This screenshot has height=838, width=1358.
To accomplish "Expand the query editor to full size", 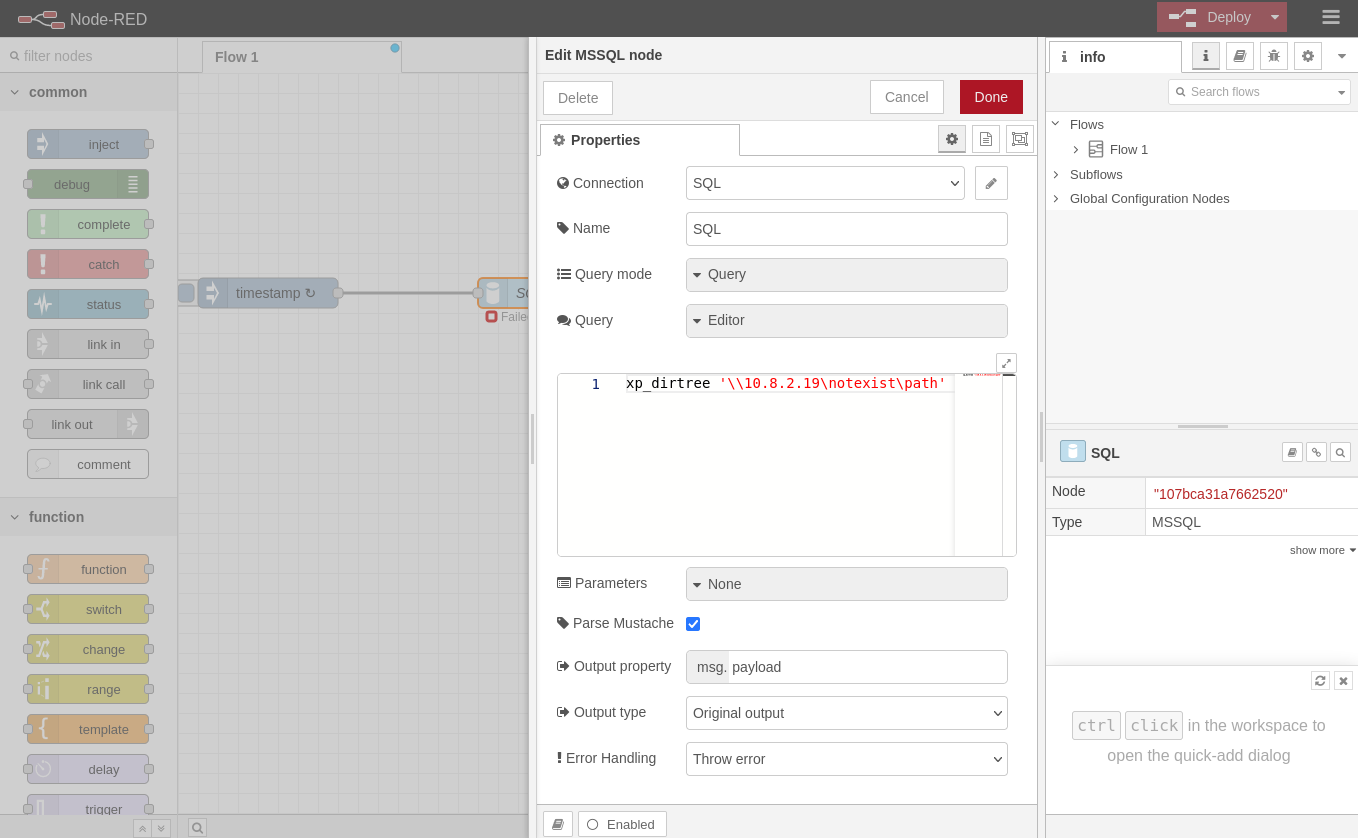I will [x=1006, y=363].
